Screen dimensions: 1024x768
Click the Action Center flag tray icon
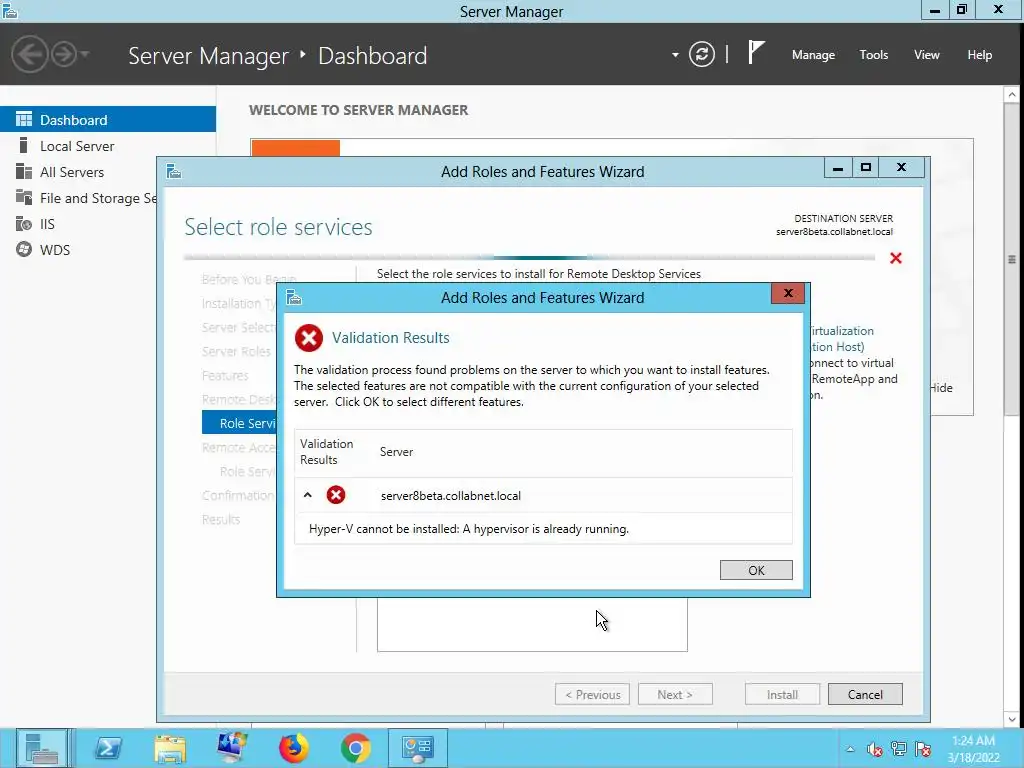[x=923, y=750]
